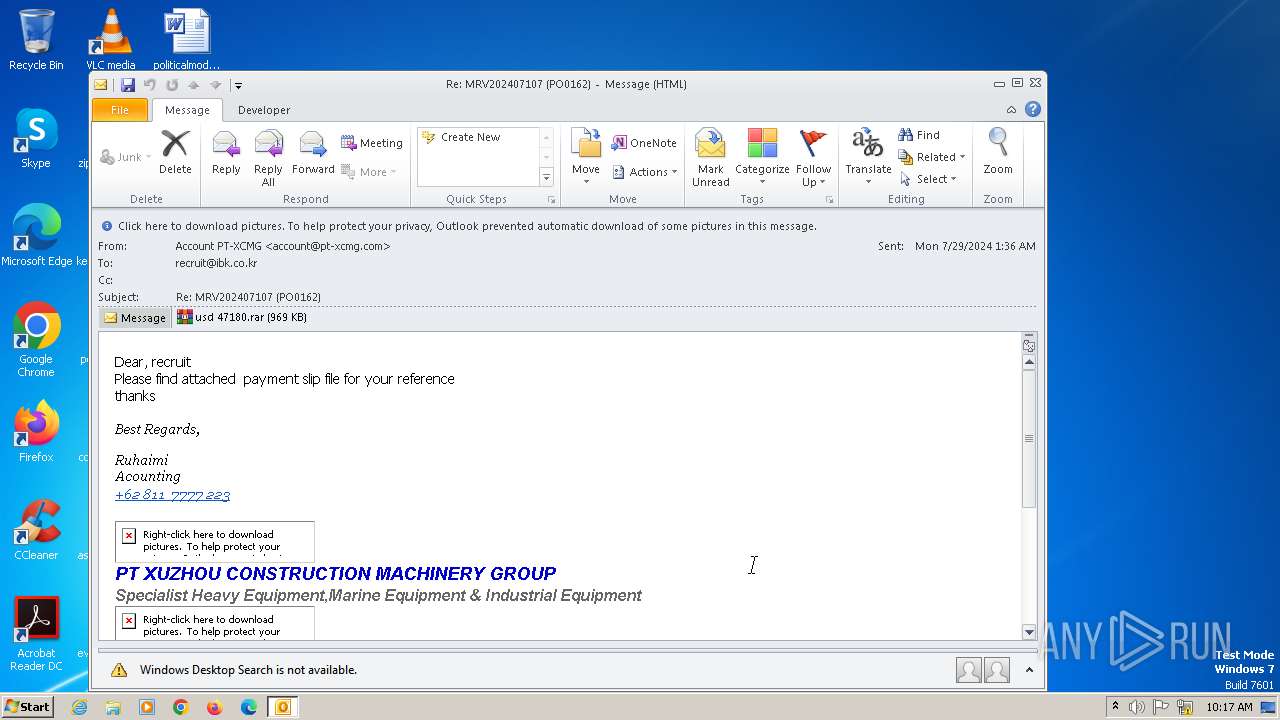
Task: Click the download pictures info bar
Action: pos(567,226)
